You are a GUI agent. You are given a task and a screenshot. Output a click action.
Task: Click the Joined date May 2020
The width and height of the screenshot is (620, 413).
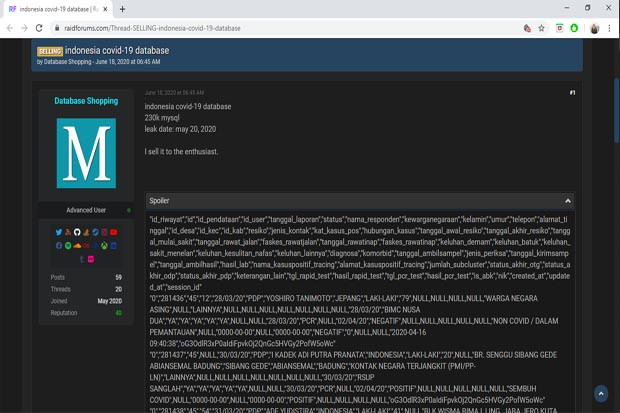pyautogui.click(x=110, y=301)
